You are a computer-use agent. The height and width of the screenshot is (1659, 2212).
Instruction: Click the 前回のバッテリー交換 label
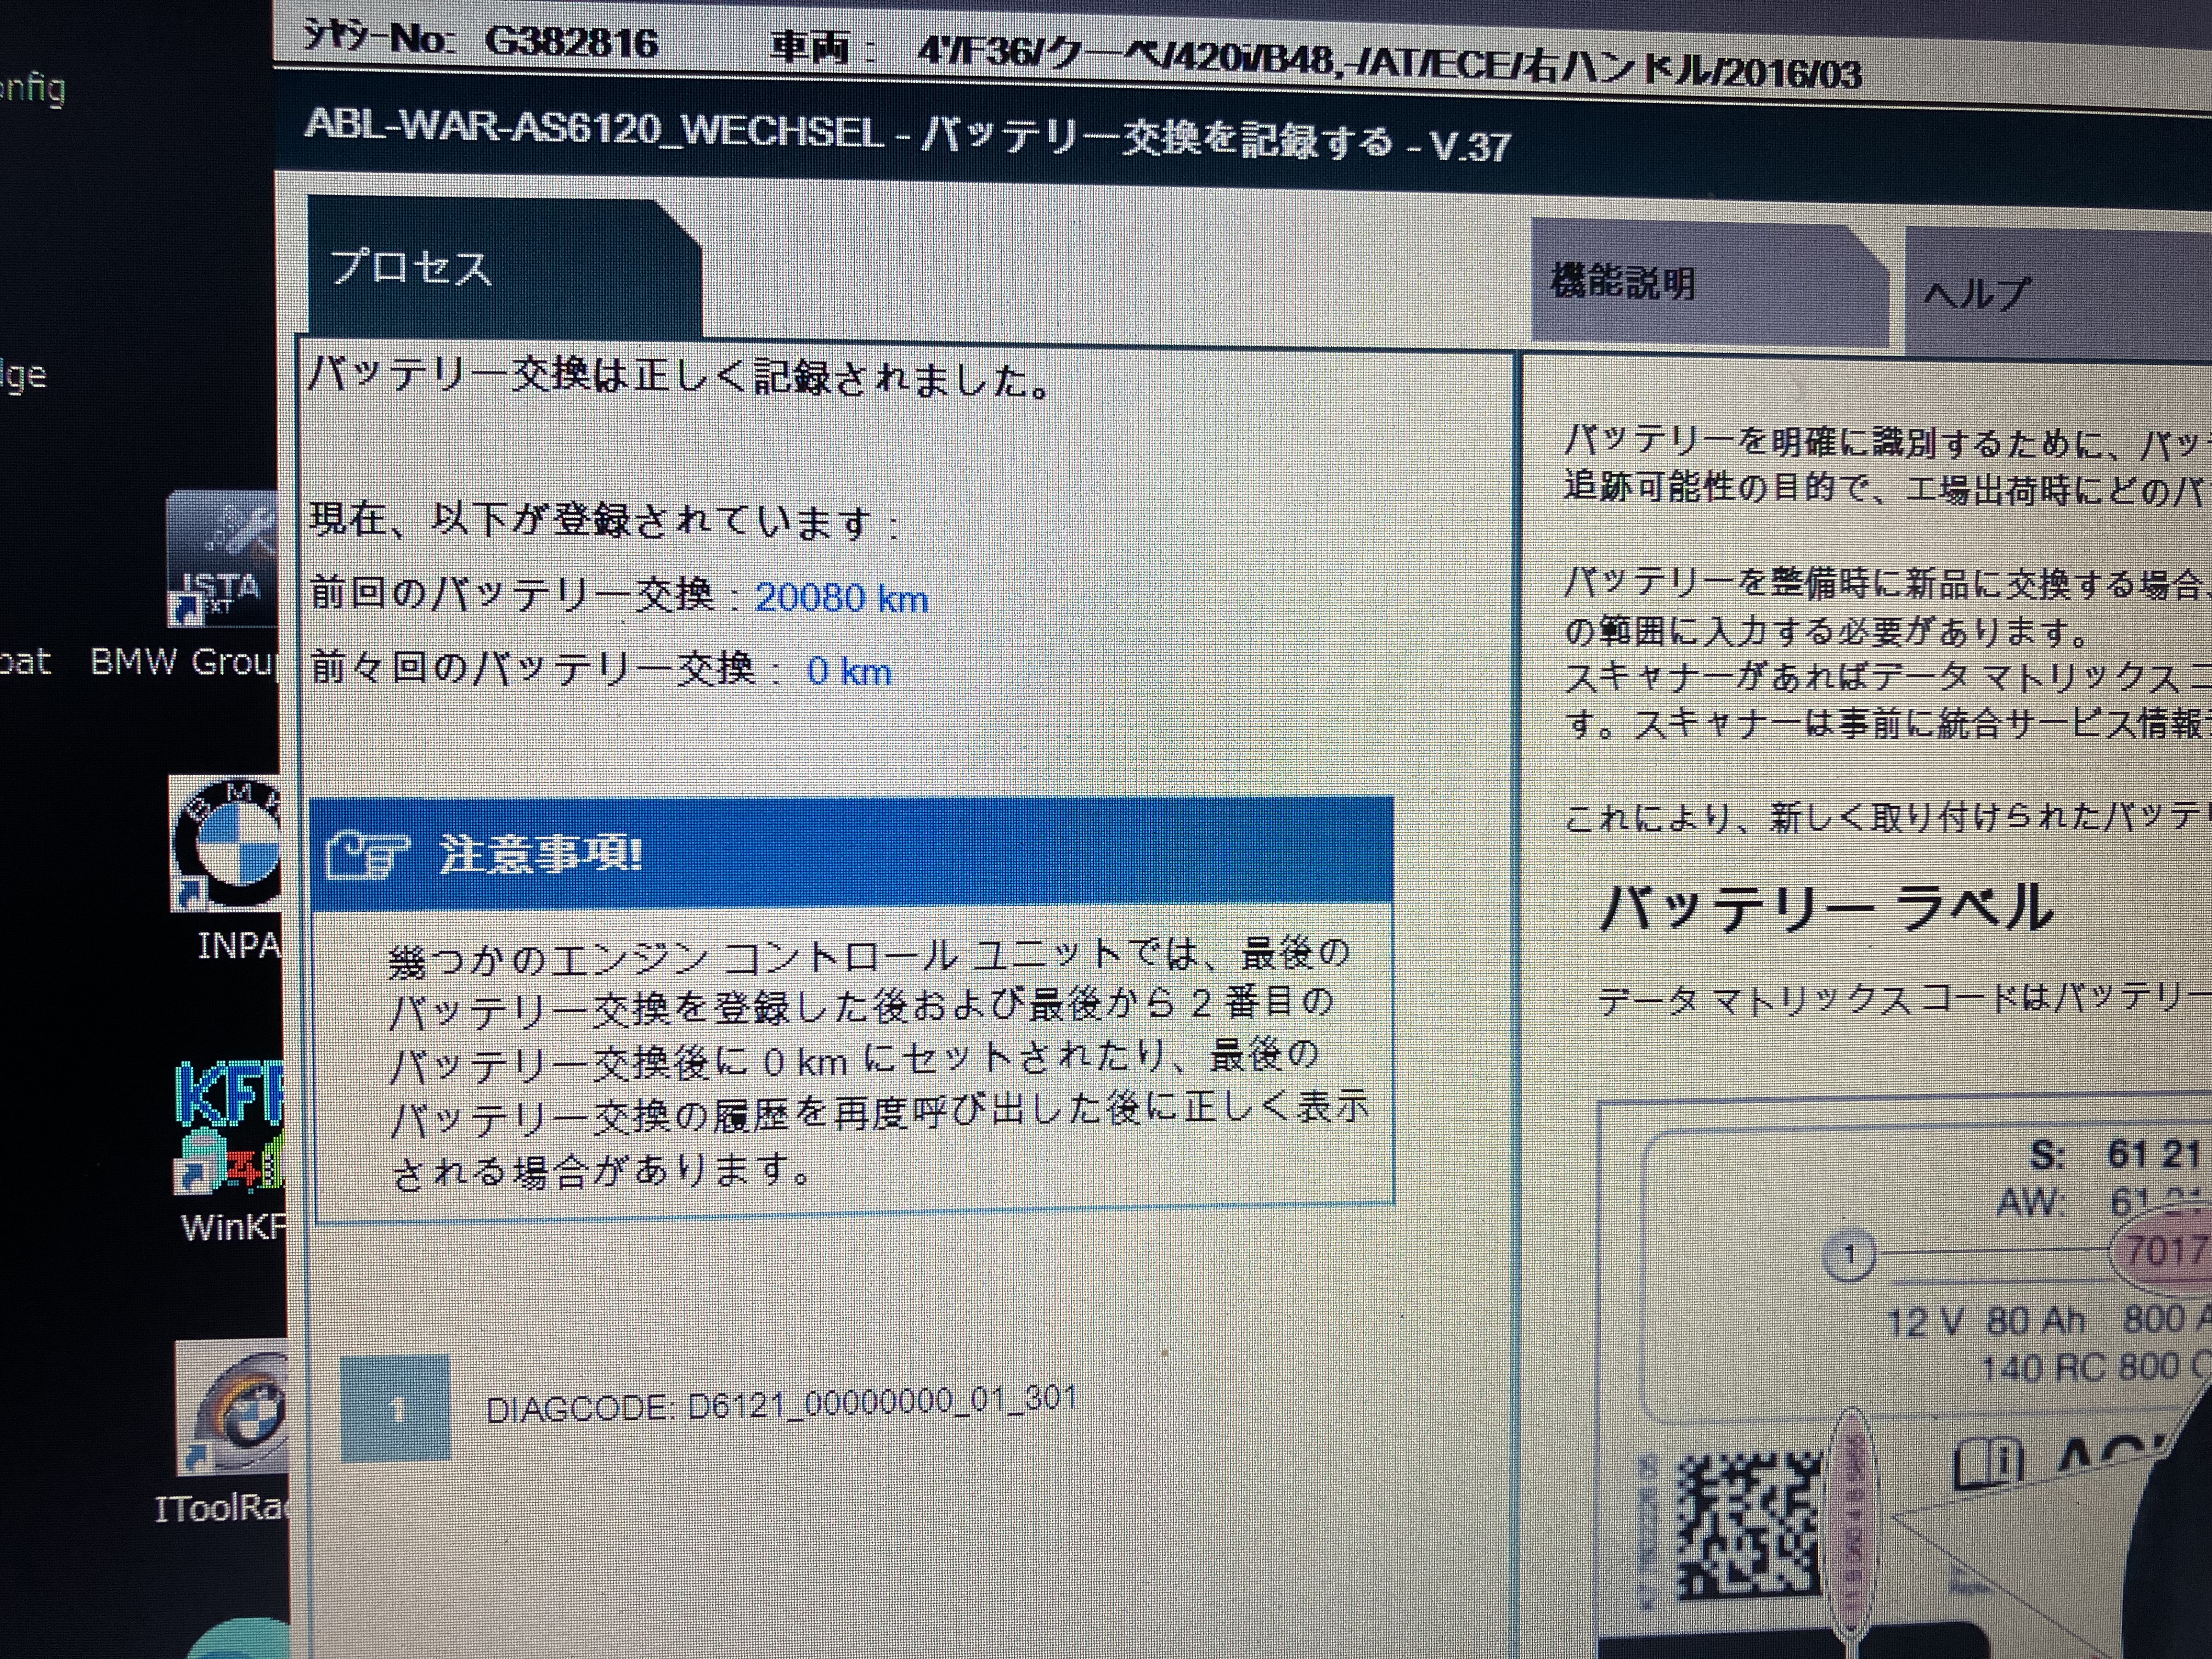pyautogui.click(x=512, y=594)
